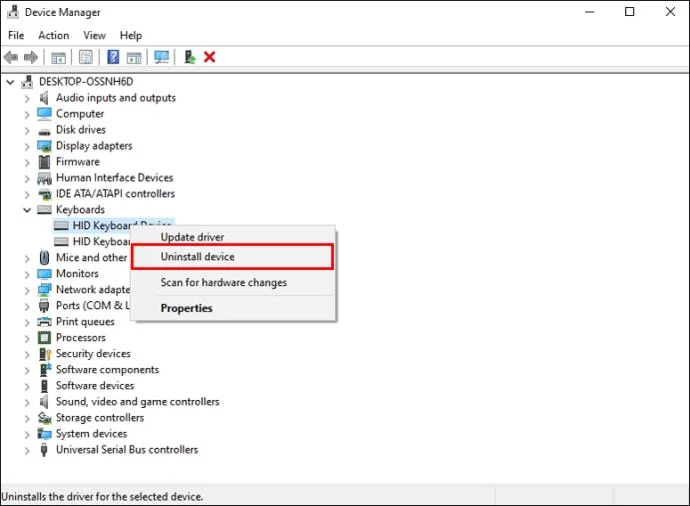Click the back arrow in toolbar
This screenshot has width=690, height=506.
click(x=11, y=57)
